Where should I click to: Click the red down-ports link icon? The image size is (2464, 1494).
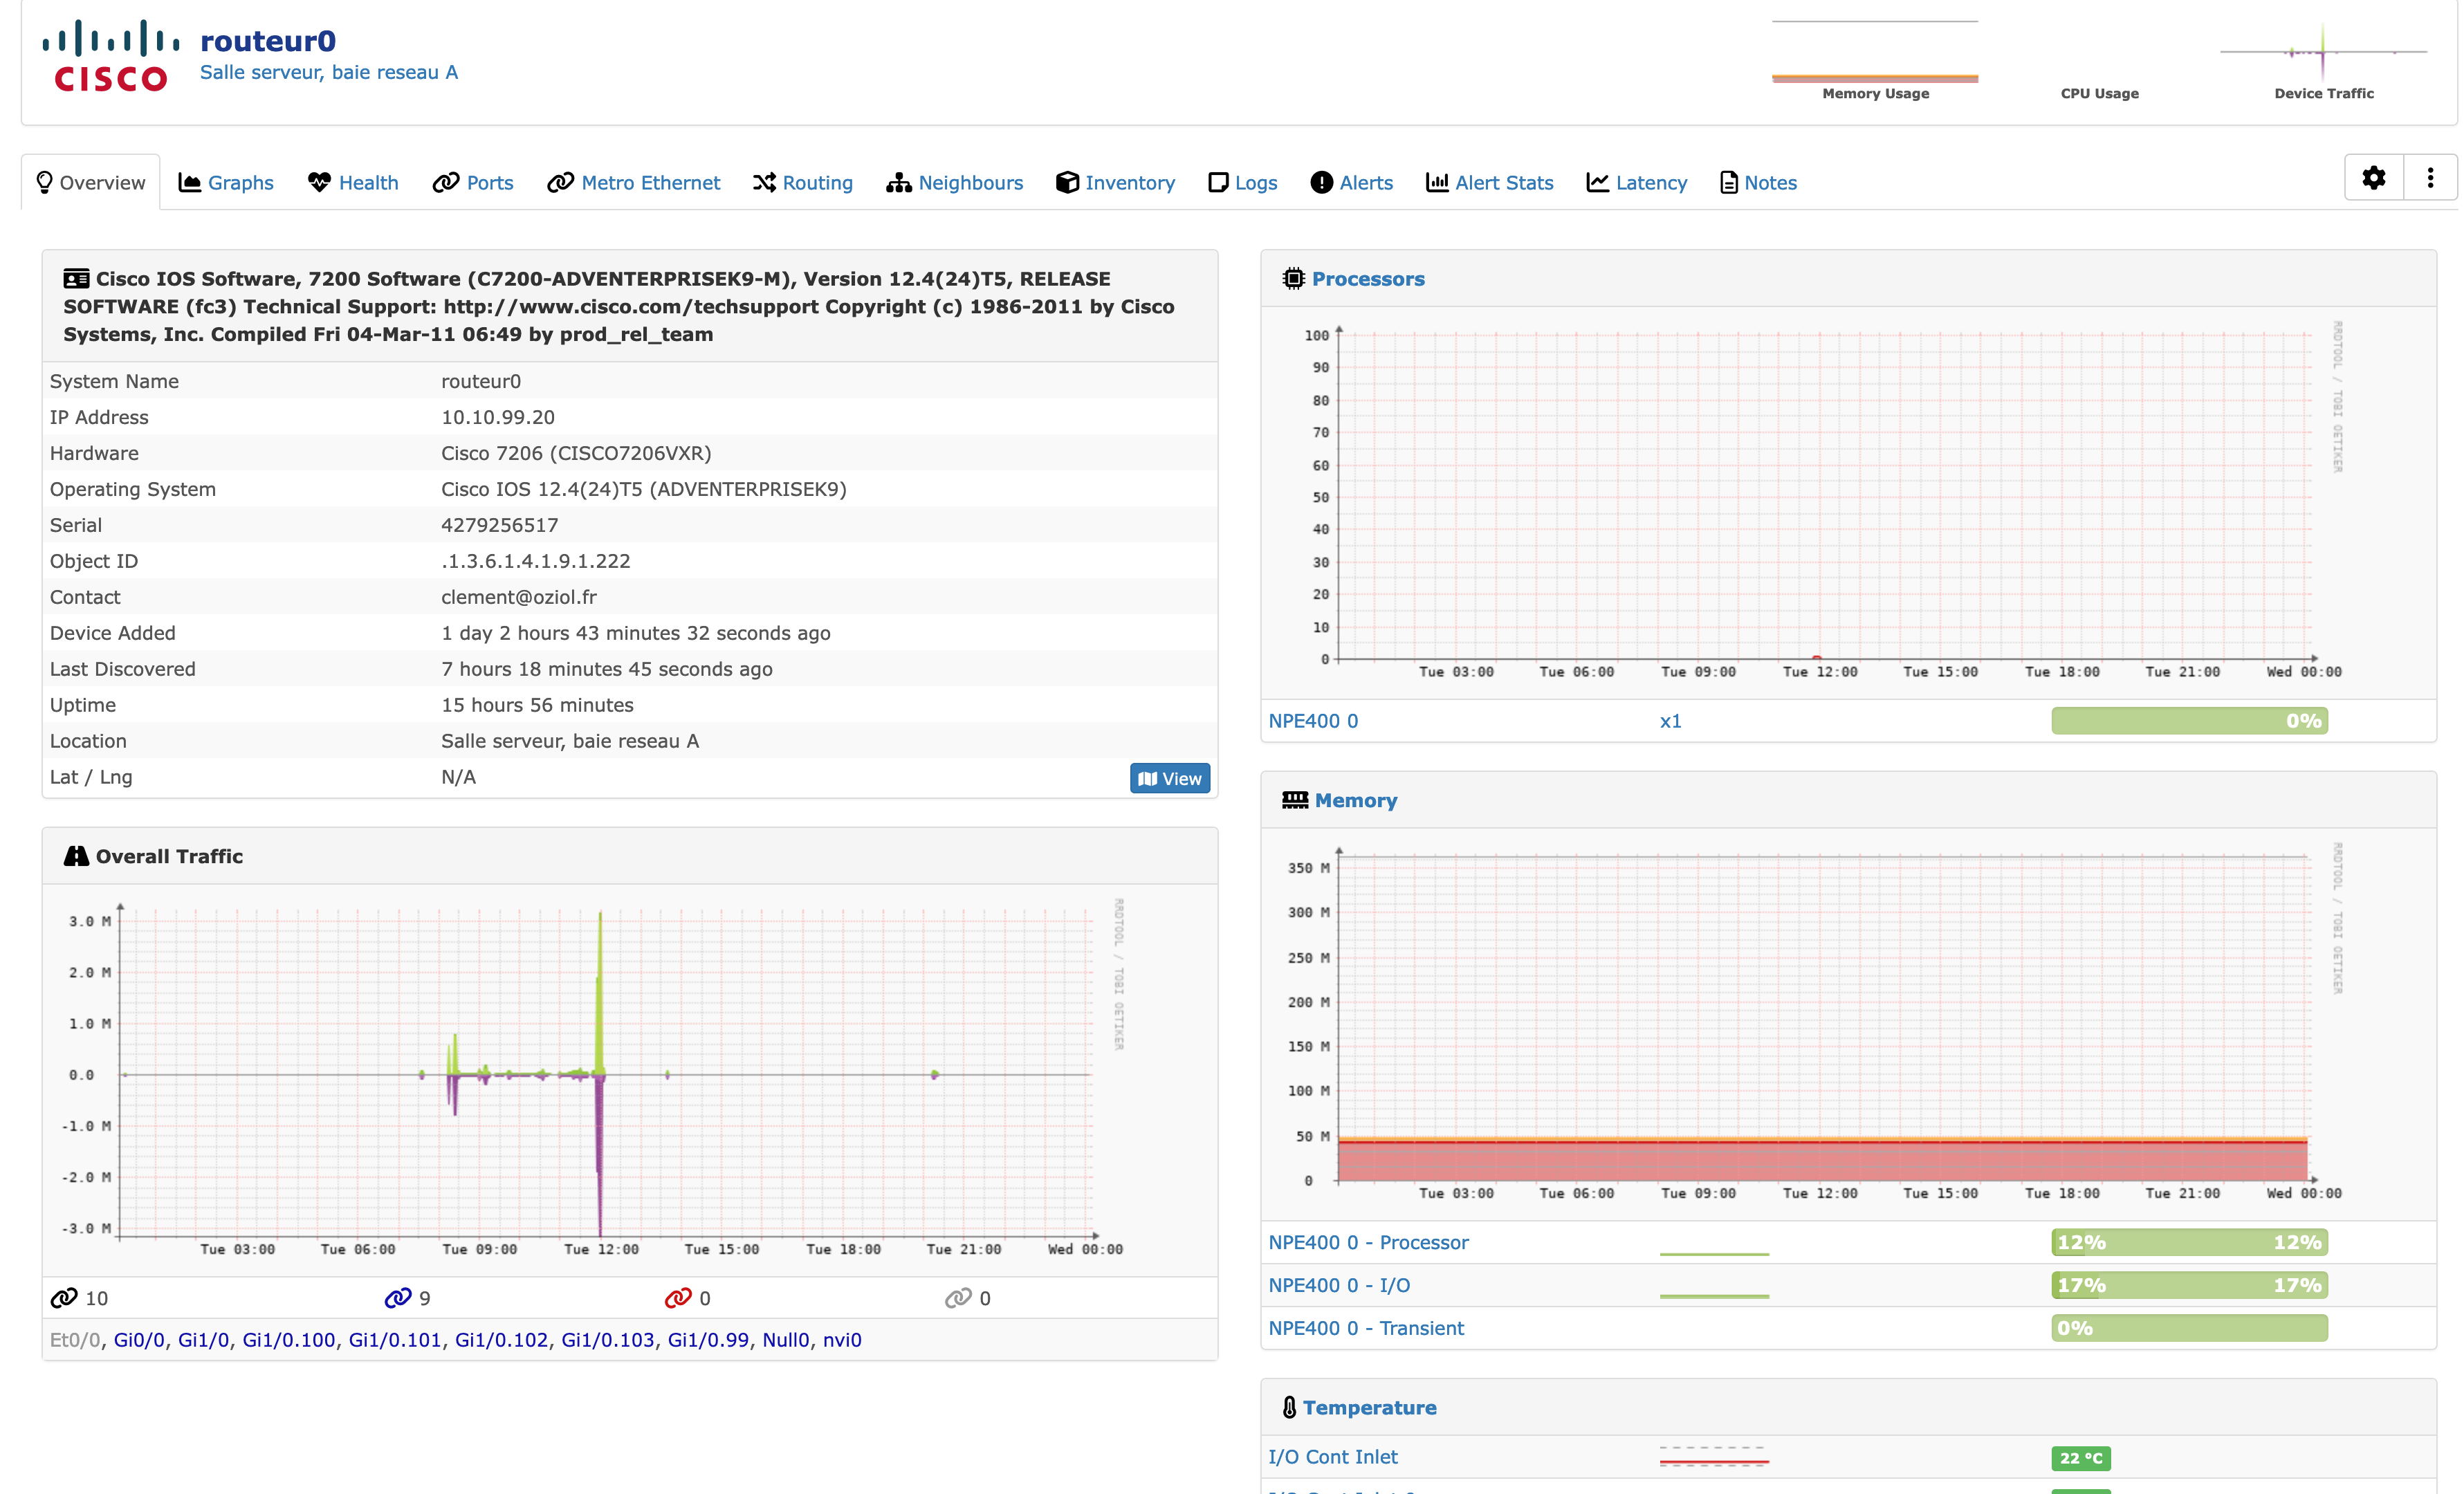coord(678,1298)
